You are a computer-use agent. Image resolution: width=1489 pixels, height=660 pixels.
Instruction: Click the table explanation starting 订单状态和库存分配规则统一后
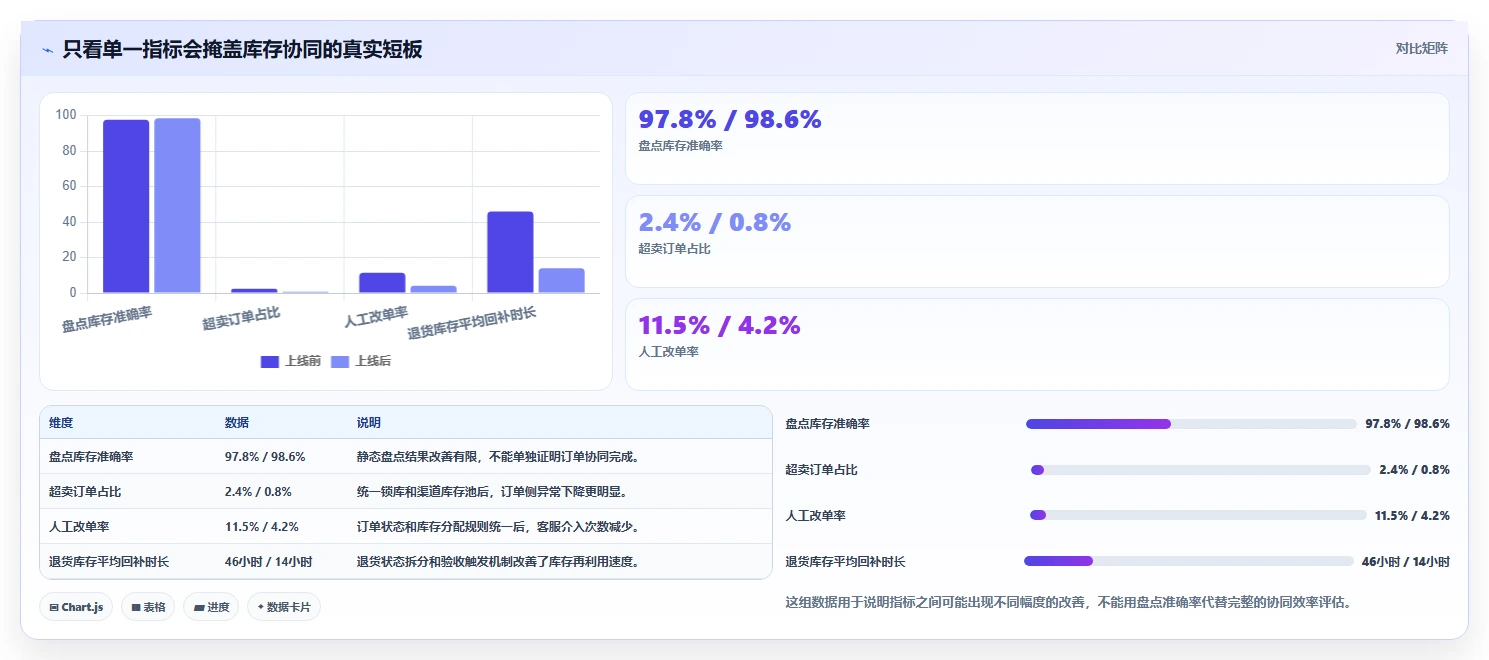pyautogui.click(x=498, y=527)
